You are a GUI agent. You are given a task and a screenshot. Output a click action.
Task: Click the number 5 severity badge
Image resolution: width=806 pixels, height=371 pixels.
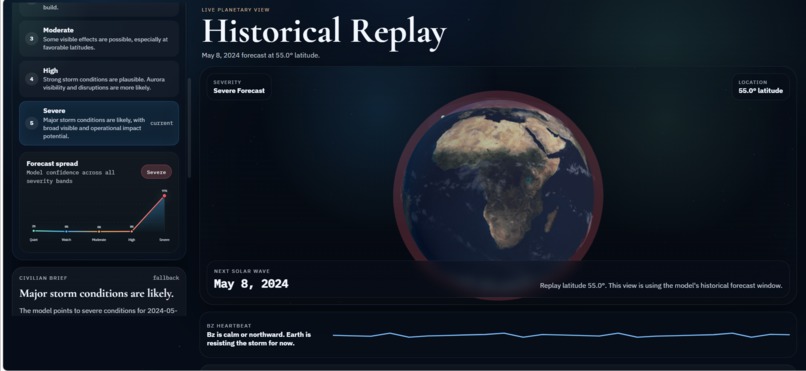point(31,123)
